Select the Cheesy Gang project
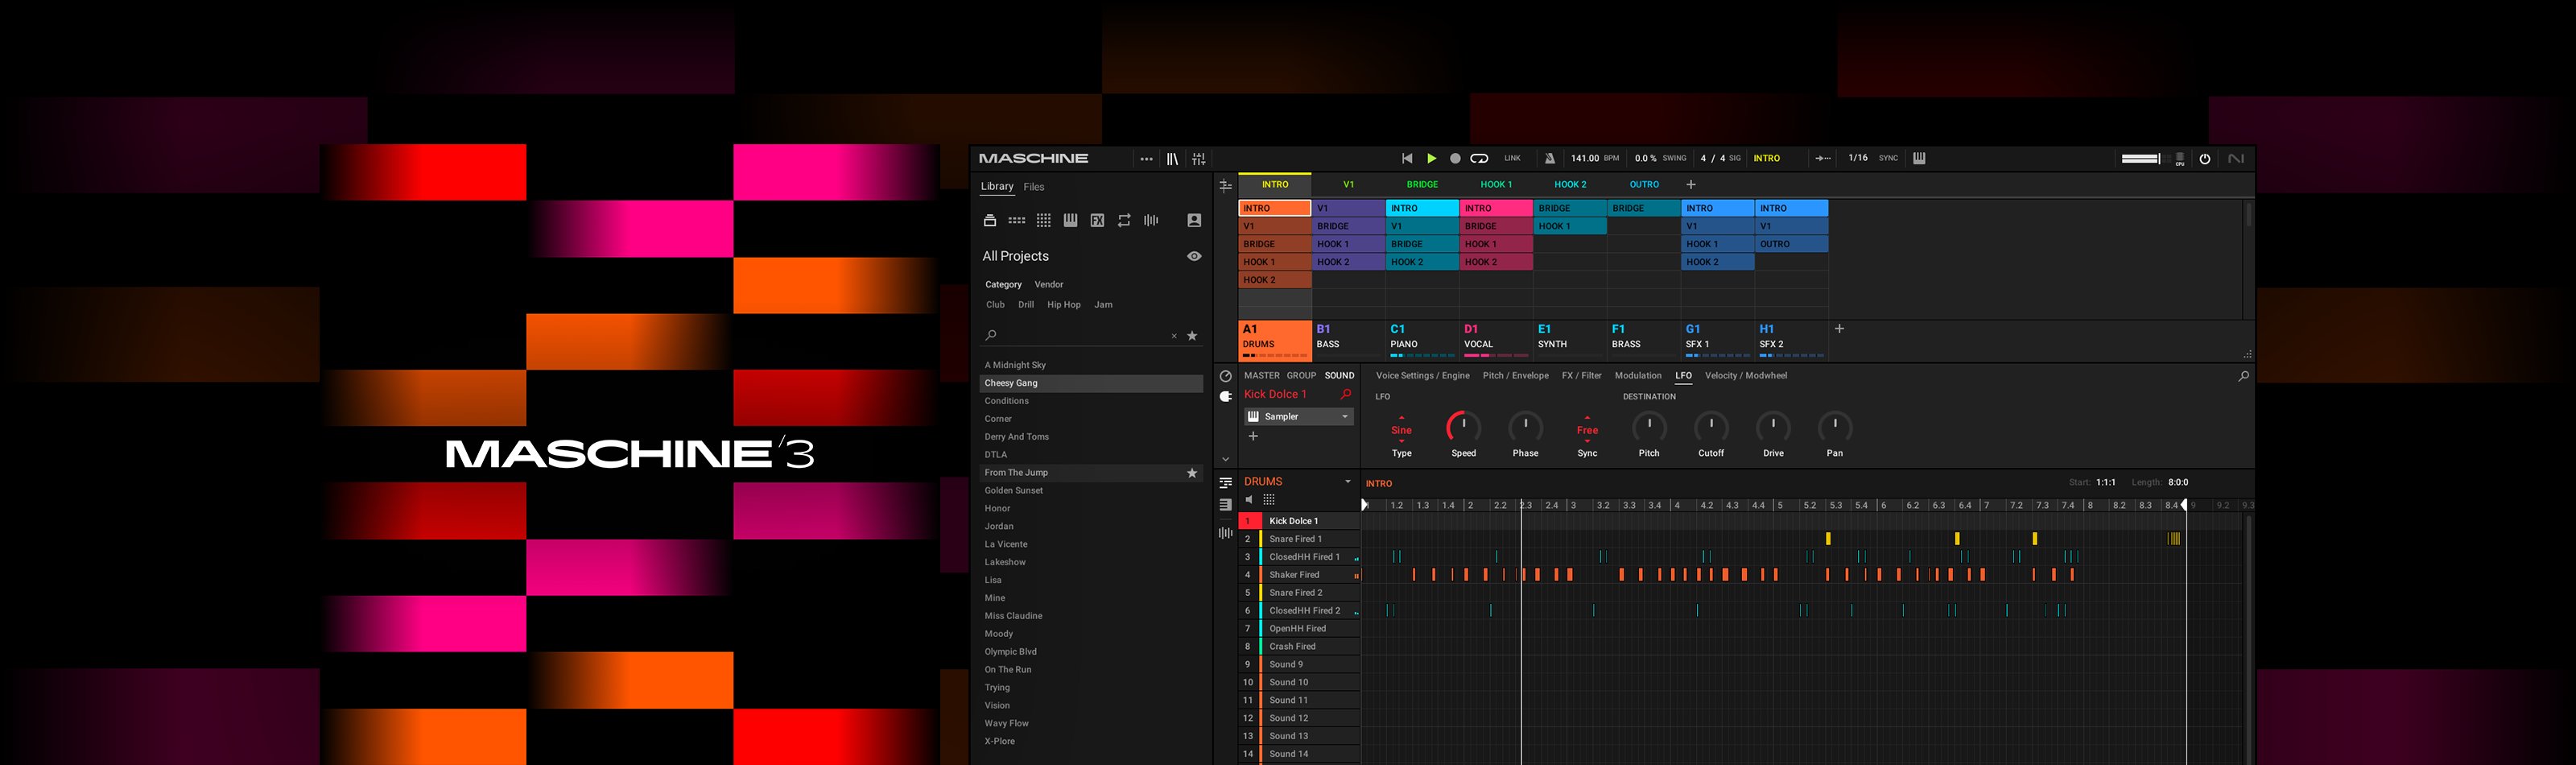This screenshot has width=2576, height=765. 1011,383
